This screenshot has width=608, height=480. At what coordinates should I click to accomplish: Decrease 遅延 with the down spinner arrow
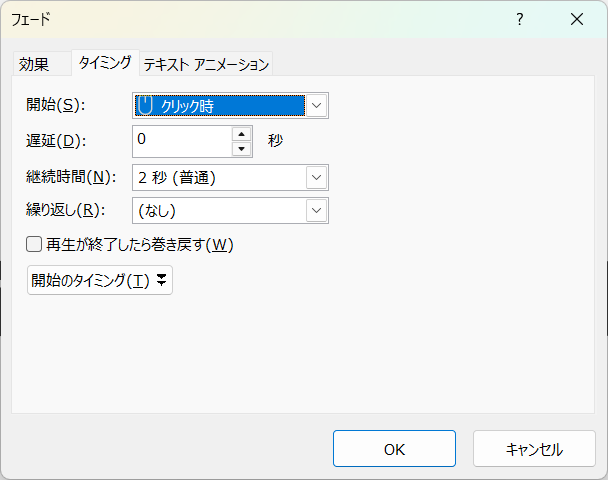[x=242, y=148]
